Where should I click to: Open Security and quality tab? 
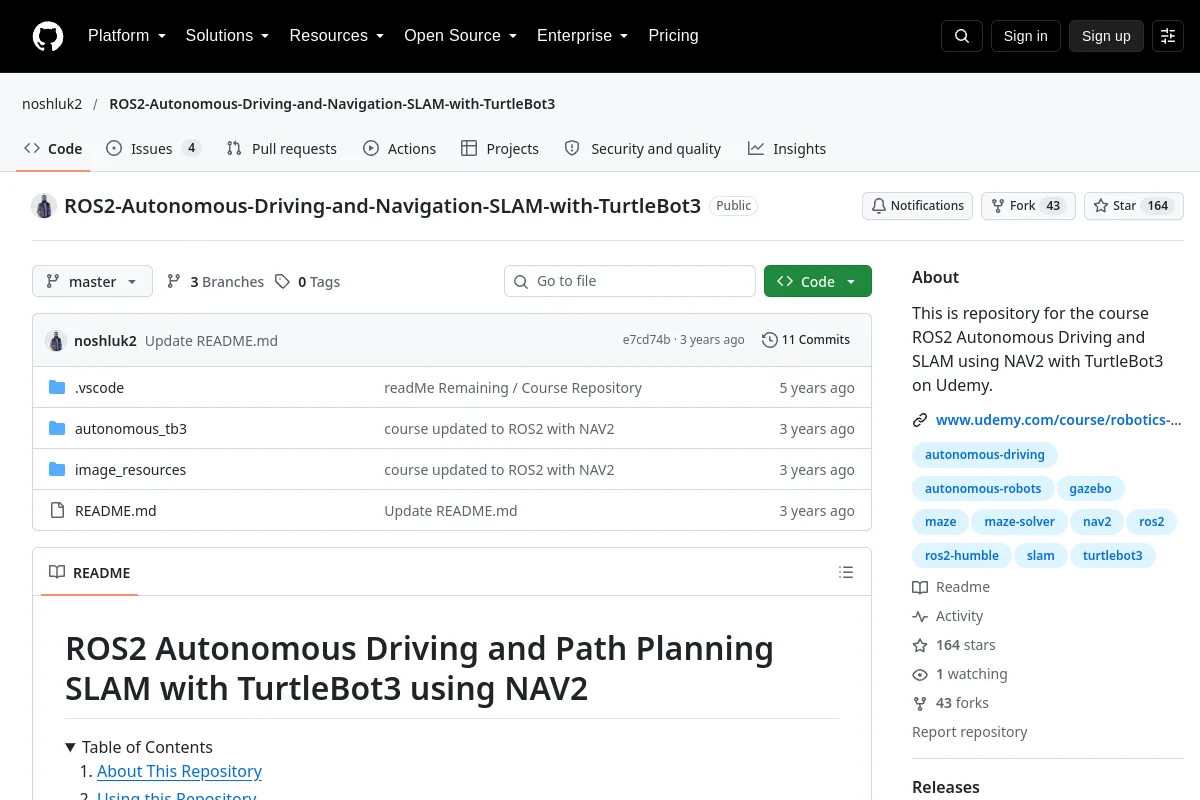coord(643,149)
